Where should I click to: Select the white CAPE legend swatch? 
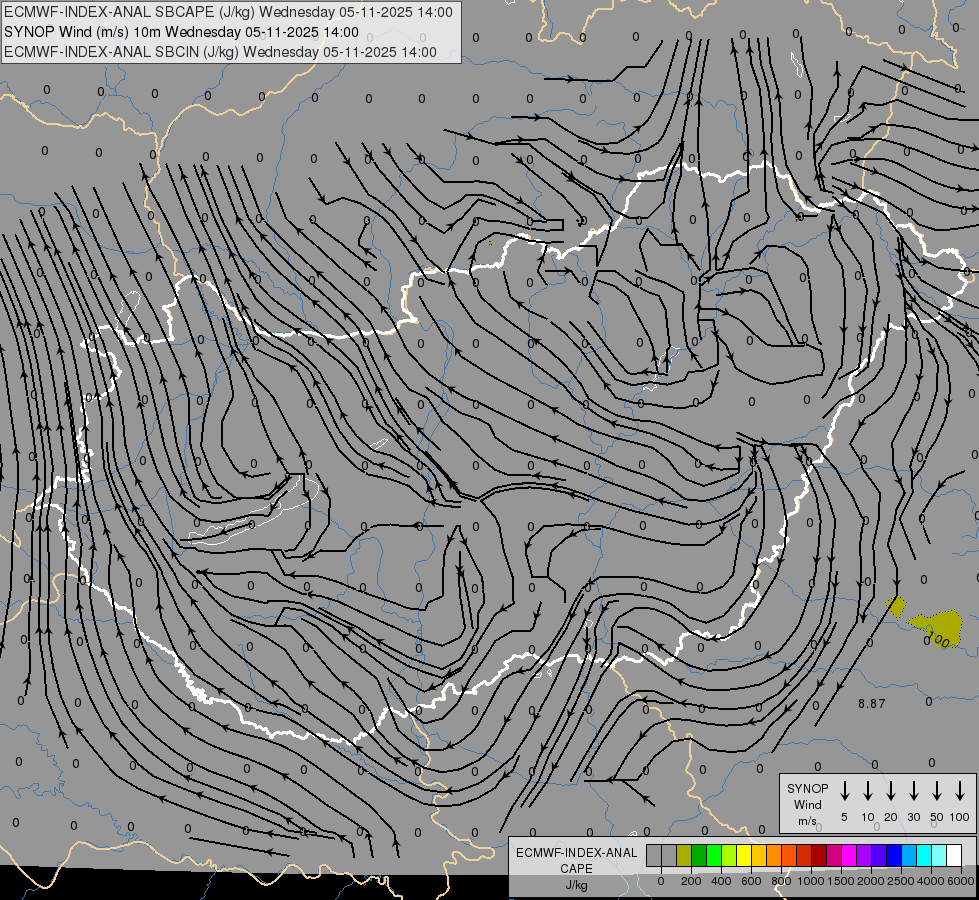tap(954, 855)
